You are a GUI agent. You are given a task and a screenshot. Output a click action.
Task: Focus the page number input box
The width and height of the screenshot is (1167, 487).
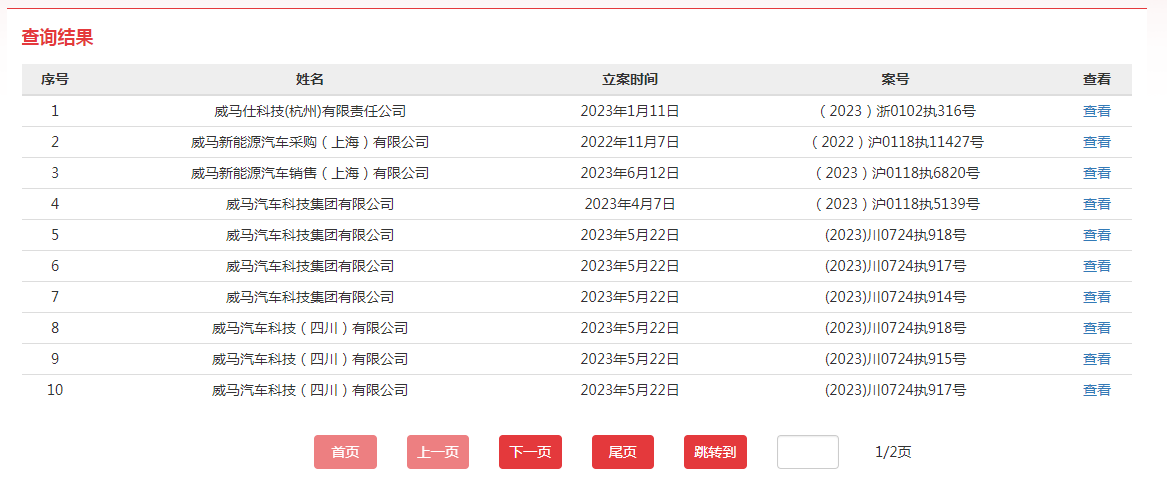[x=808, y=452]
